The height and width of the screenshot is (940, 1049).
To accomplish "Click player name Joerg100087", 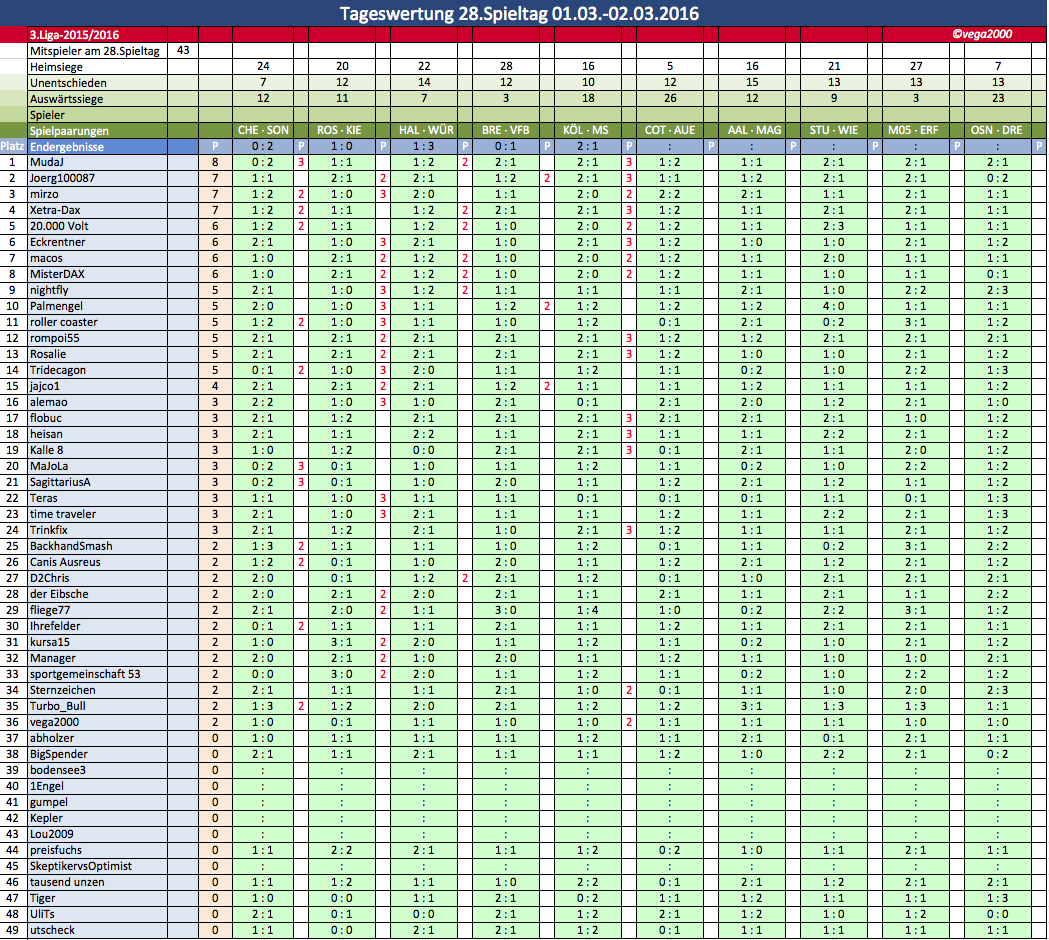I will [62, 179].
